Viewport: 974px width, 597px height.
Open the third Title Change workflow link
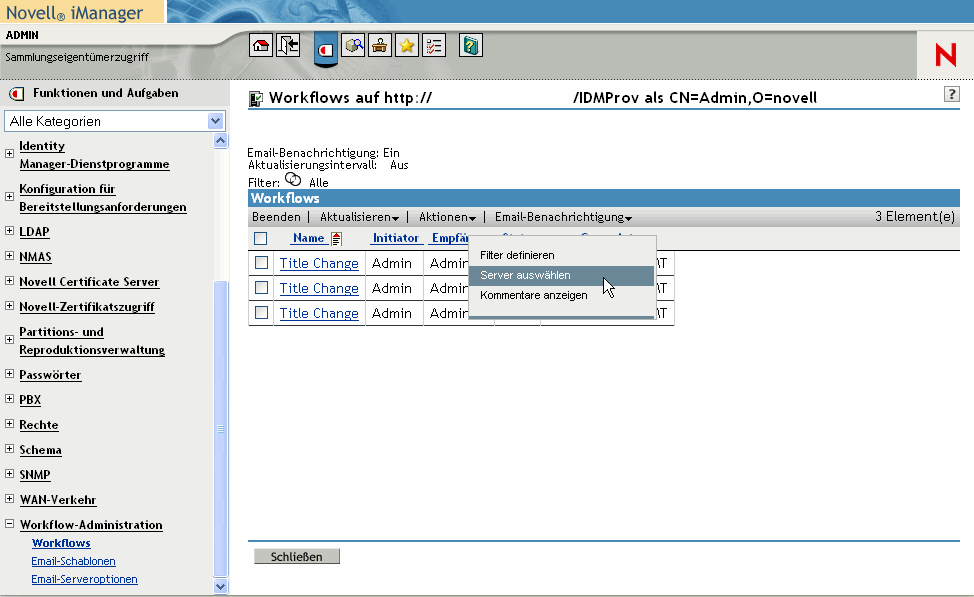(x=319, y=313)
